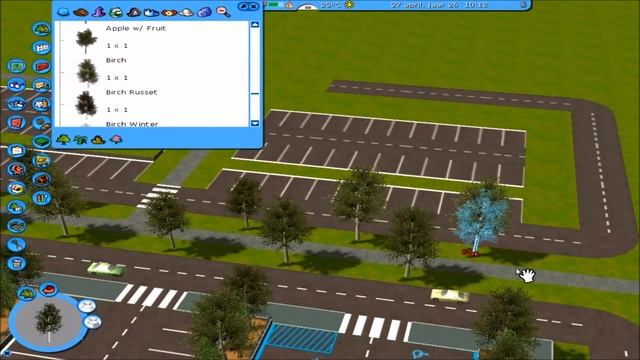Click the magnifier search icon in scenery window
640x360 pixels.
coord(223,11)
